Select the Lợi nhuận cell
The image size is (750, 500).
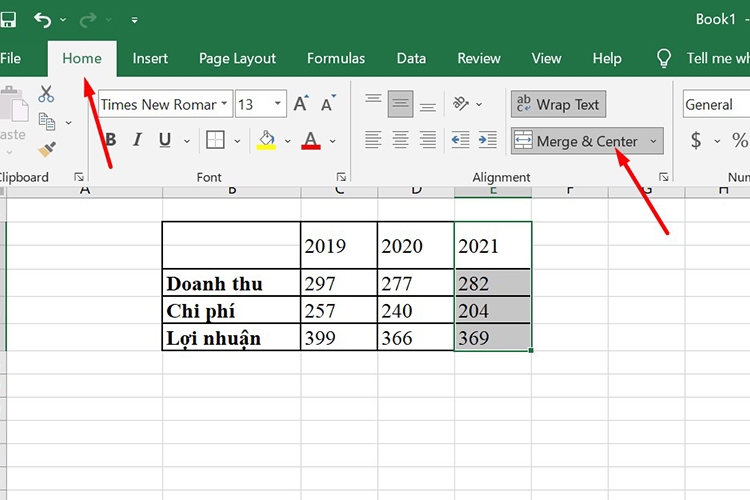(x=232, y=337)
